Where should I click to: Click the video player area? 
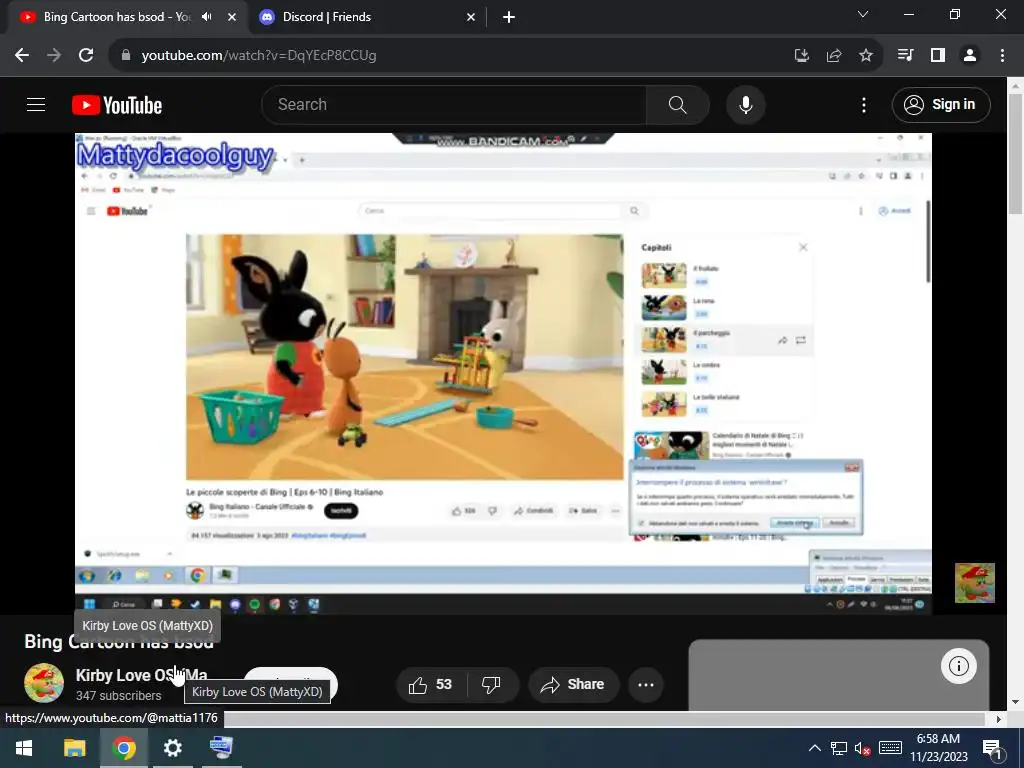(503, 374)
